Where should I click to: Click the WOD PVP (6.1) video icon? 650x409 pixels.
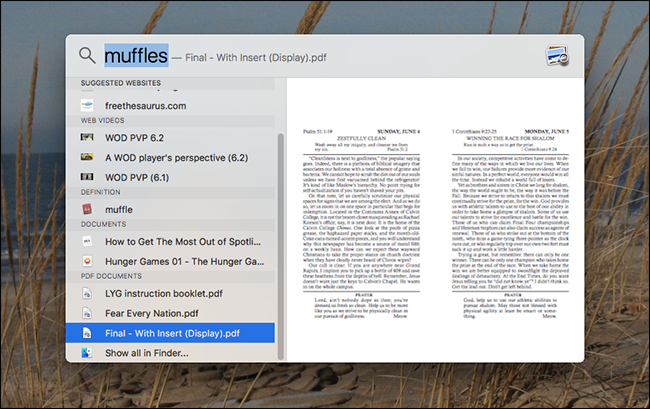click(87, 177)
